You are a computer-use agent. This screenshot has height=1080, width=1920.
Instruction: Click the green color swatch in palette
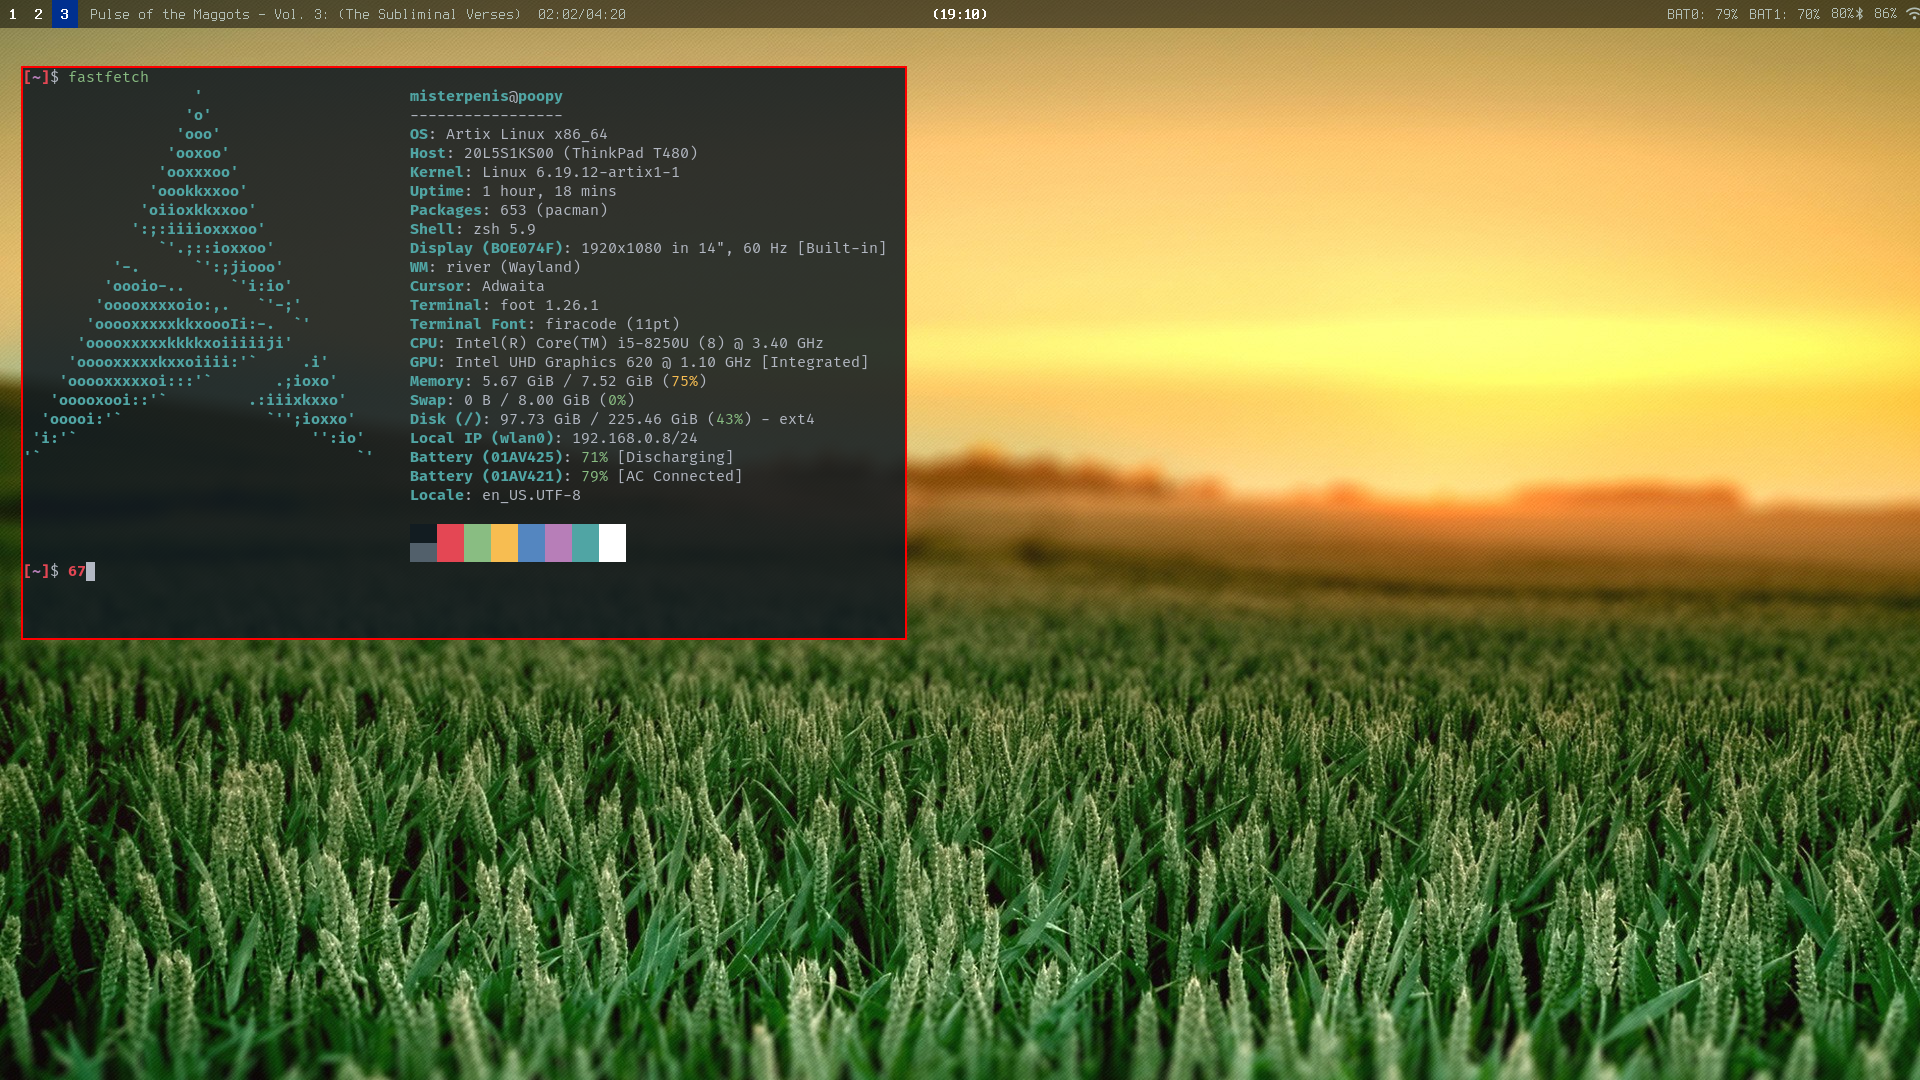coord(477,543)
